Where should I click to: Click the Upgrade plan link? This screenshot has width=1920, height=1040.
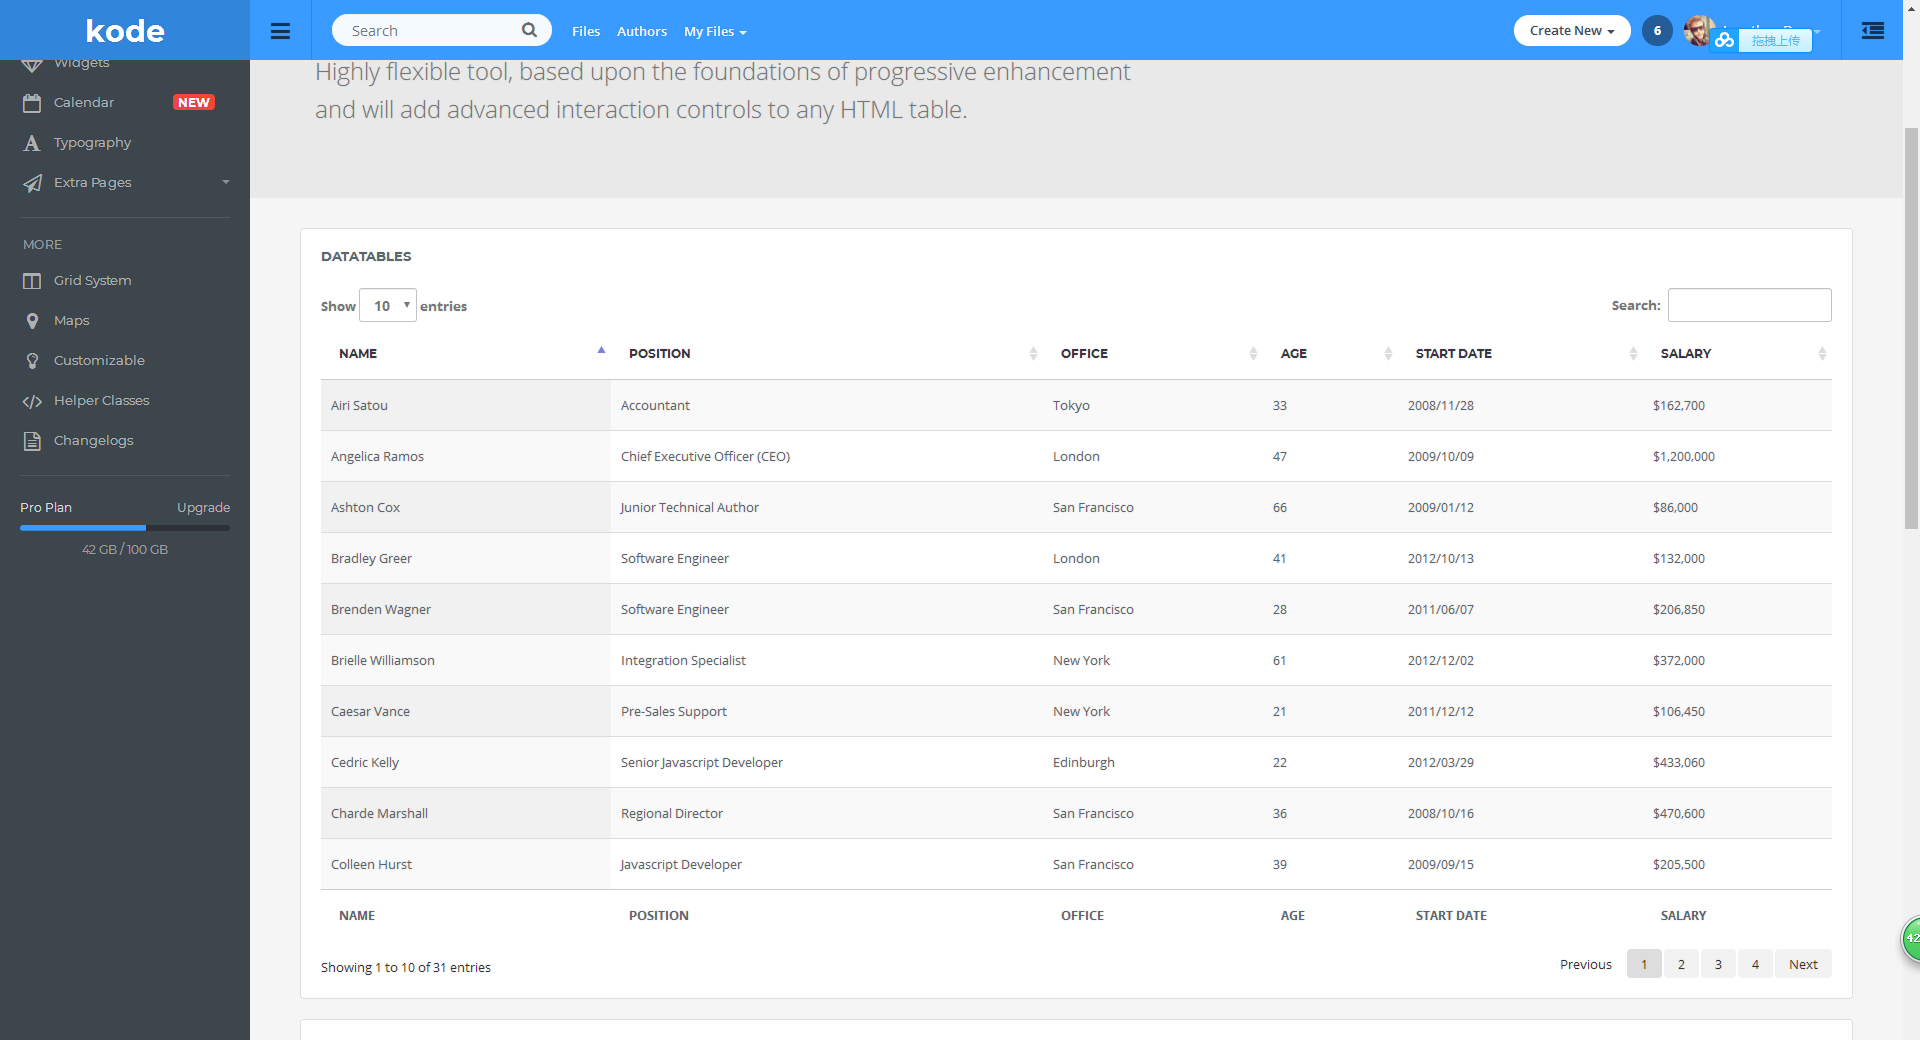(204, 508)
